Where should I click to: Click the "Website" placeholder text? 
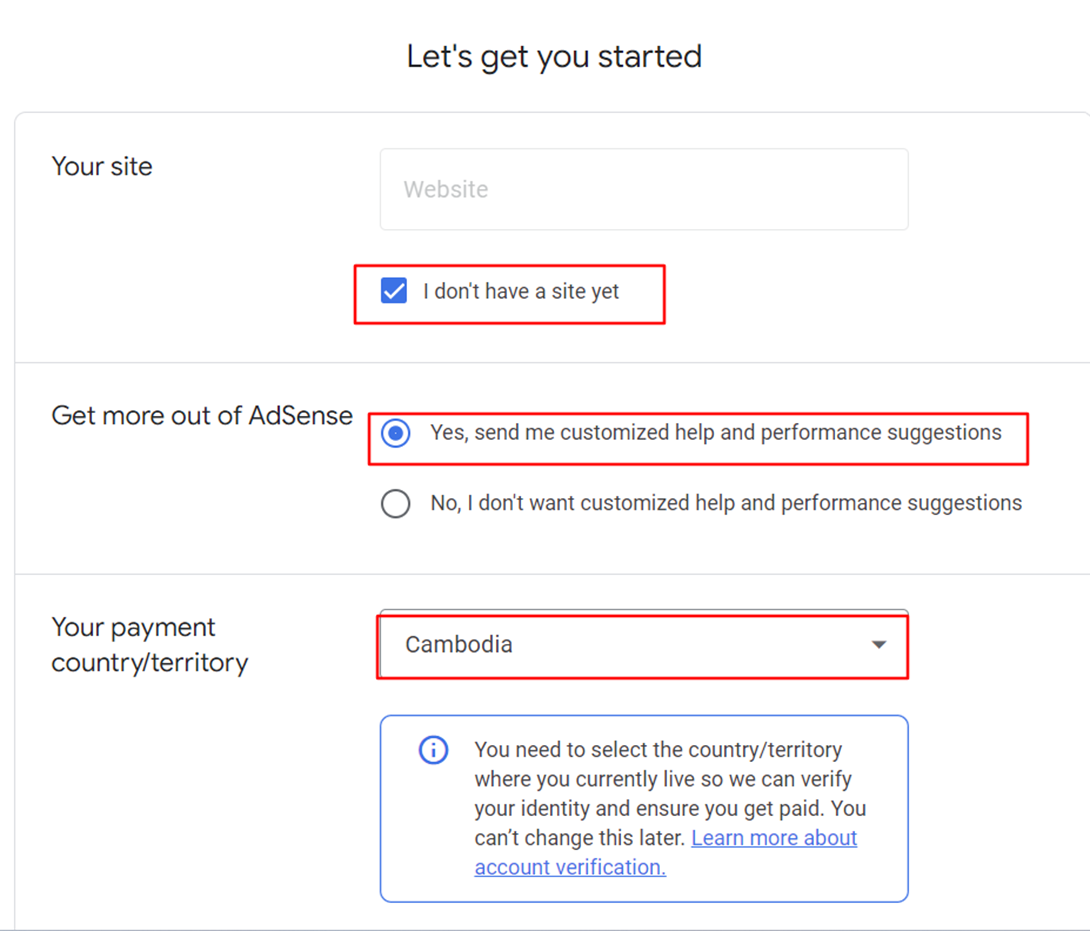(446, 189)
